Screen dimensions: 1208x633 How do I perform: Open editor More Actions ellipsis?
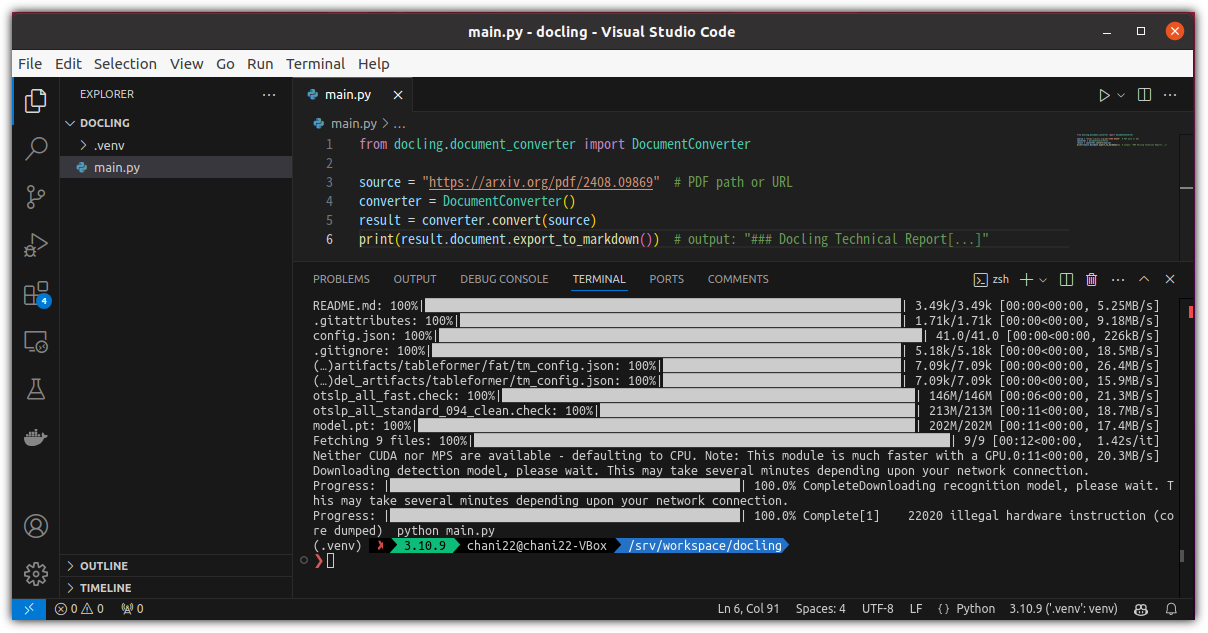[1170, 95]
